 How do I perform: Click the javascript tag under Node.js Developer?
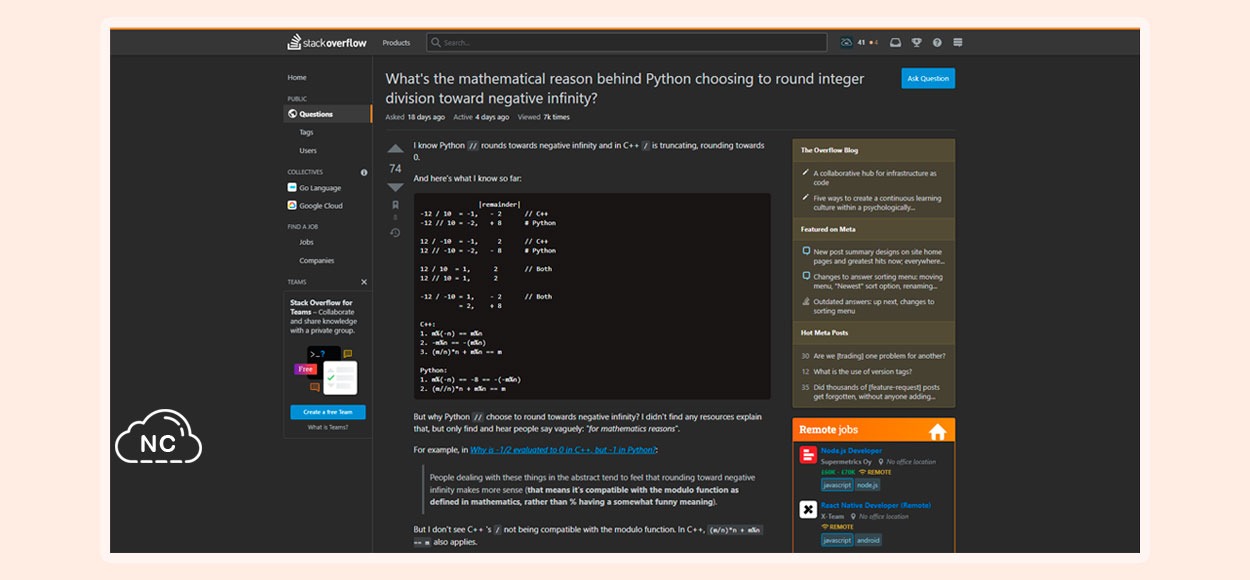coord(837,485)
